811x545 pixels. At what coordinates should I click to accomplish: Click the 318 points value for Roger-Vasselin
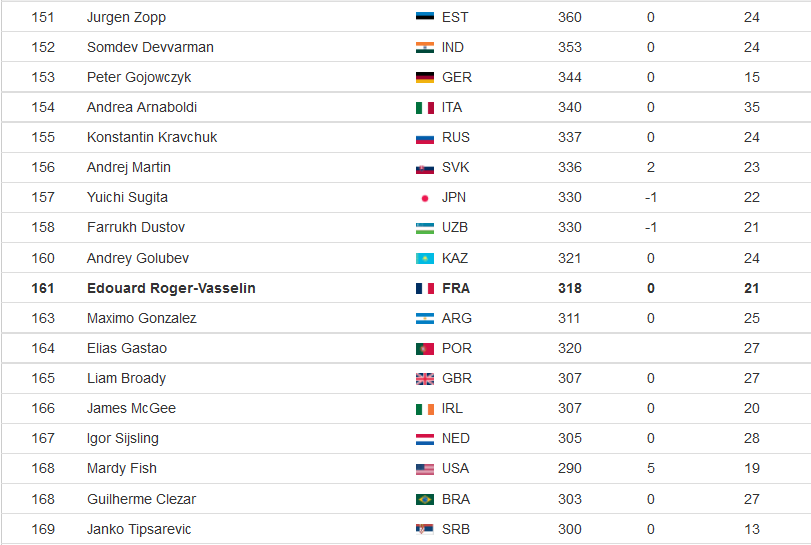[569, 288]
